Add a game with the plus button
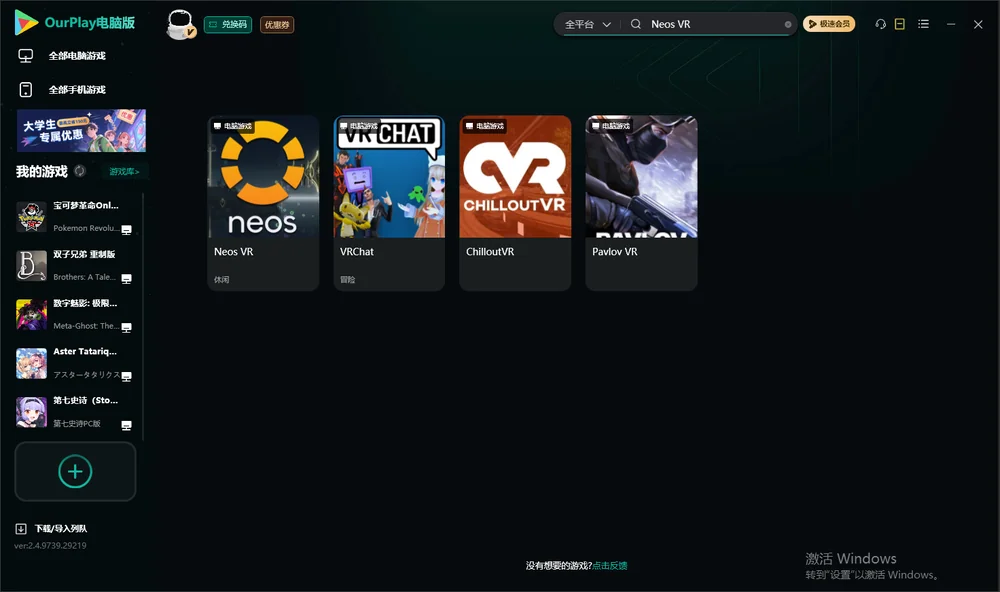This screenshot has height=592, width=1000. pos(75,471)
